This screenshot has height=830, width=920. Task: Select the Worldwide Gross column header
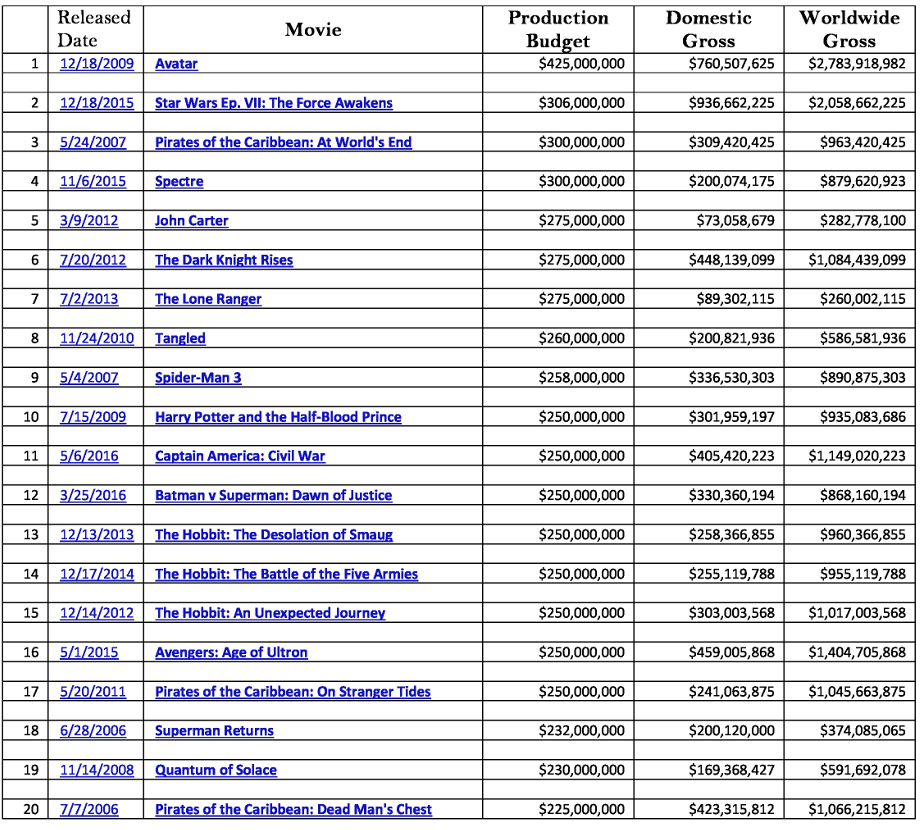(849, 29)
